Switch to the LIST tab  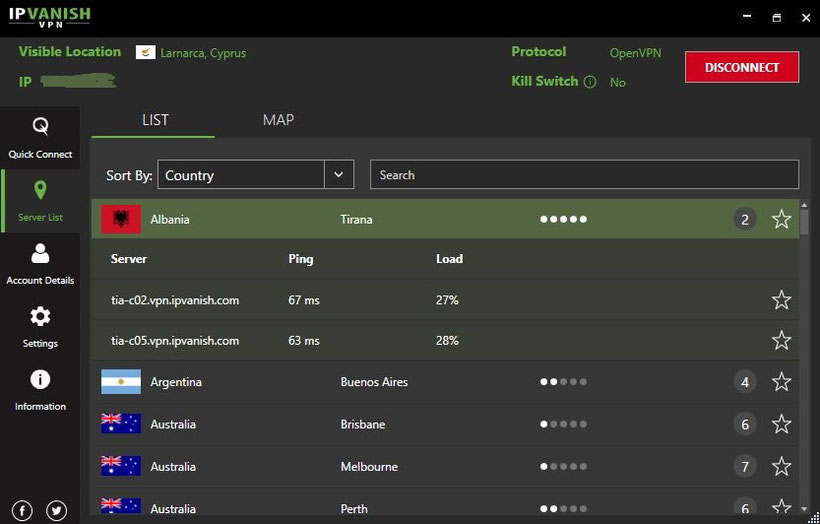point(155,120)
